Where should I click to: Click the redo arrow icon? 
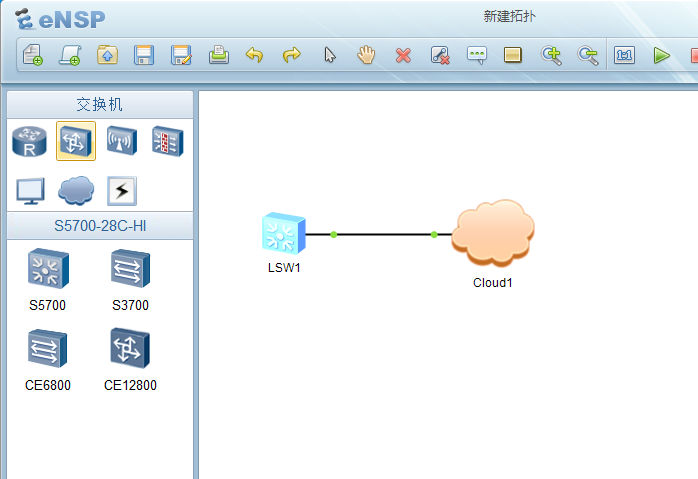(291, 55)
